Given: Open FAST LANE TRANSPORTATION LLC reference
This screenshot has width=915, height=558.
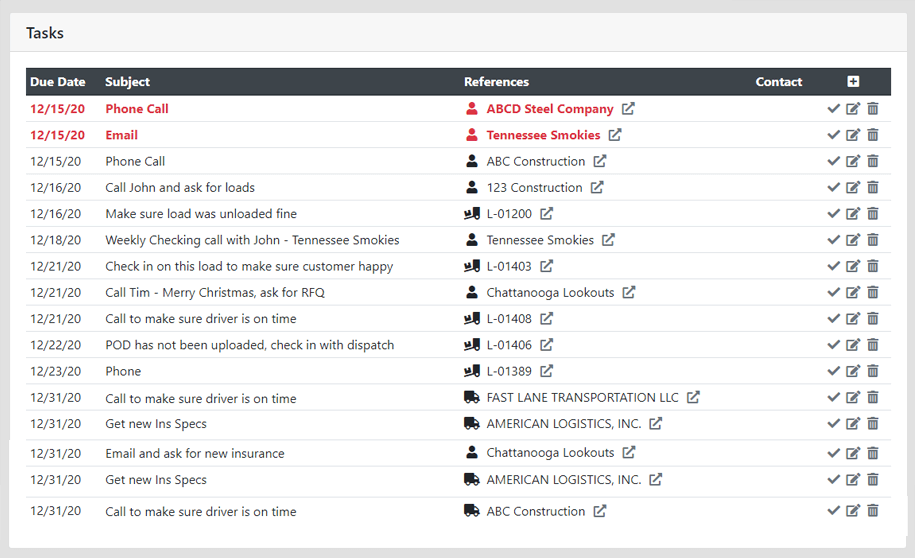Looking at the screenshot, I should point(582,397).
